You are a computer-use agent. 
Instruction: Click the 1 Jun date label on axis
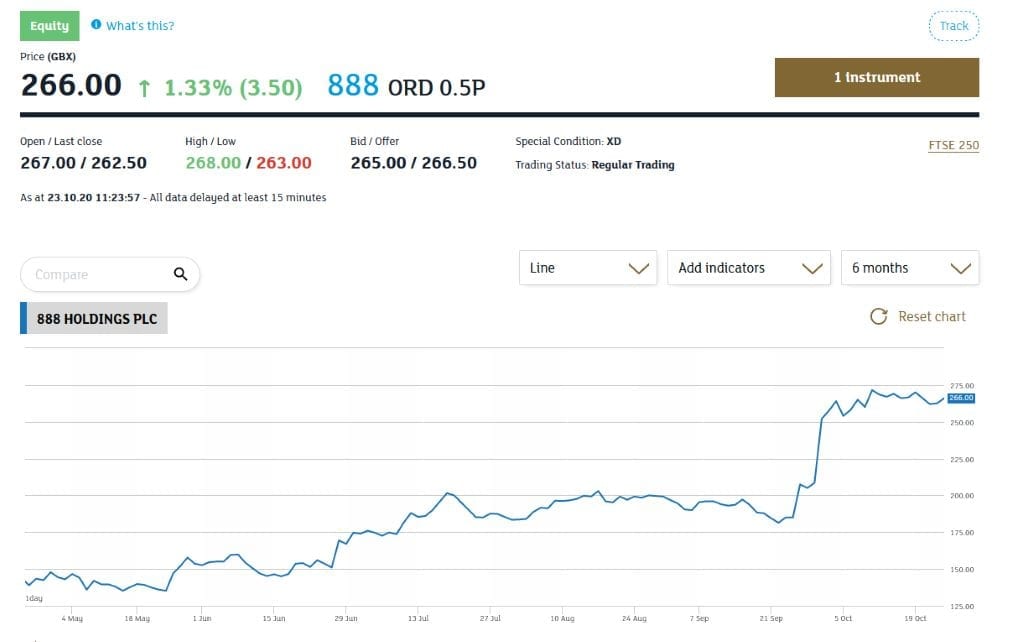(x=202, y=618)
